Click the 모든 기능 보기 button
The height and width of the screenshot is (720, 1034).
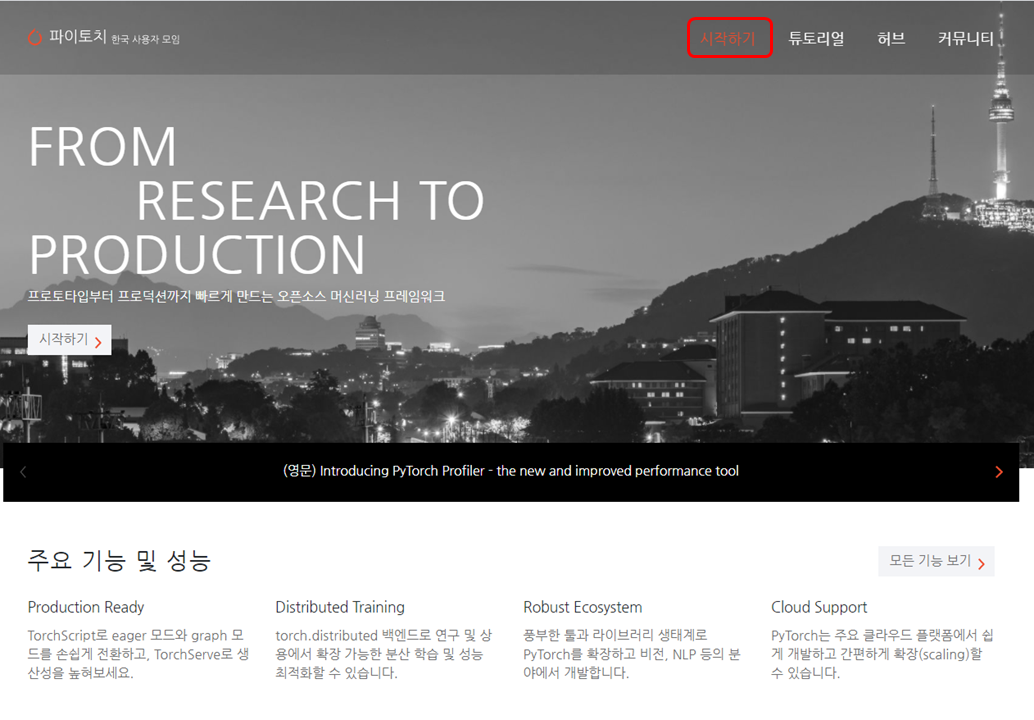[936, 561]
